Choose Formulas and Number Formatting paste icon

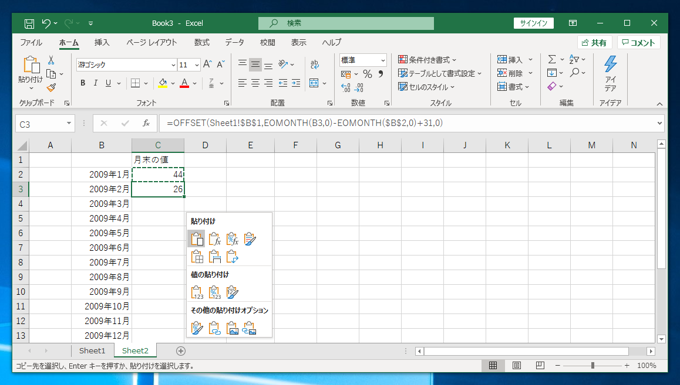coord(232,239)
